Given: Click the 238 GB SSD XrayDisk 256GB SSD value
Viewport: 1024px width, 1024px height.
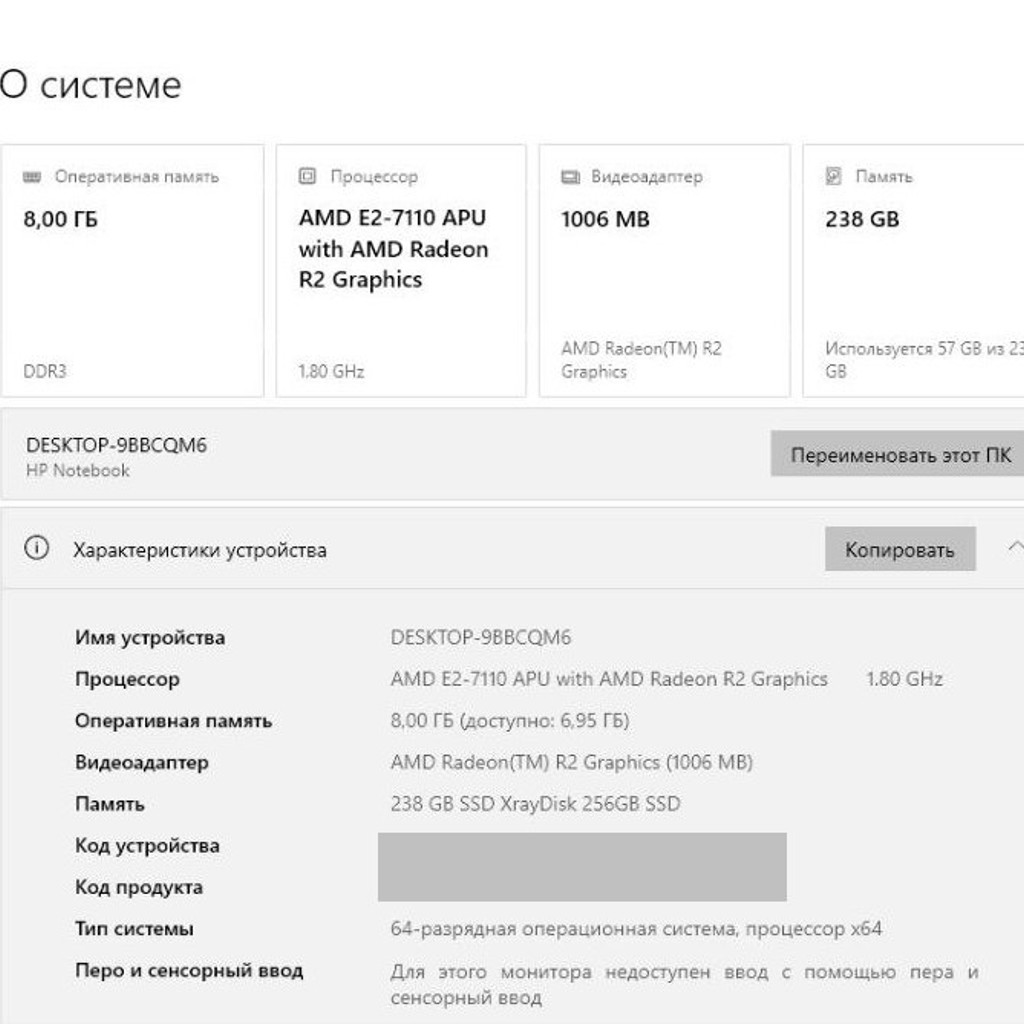Looking at the screenshot, I should coord(536,804).
